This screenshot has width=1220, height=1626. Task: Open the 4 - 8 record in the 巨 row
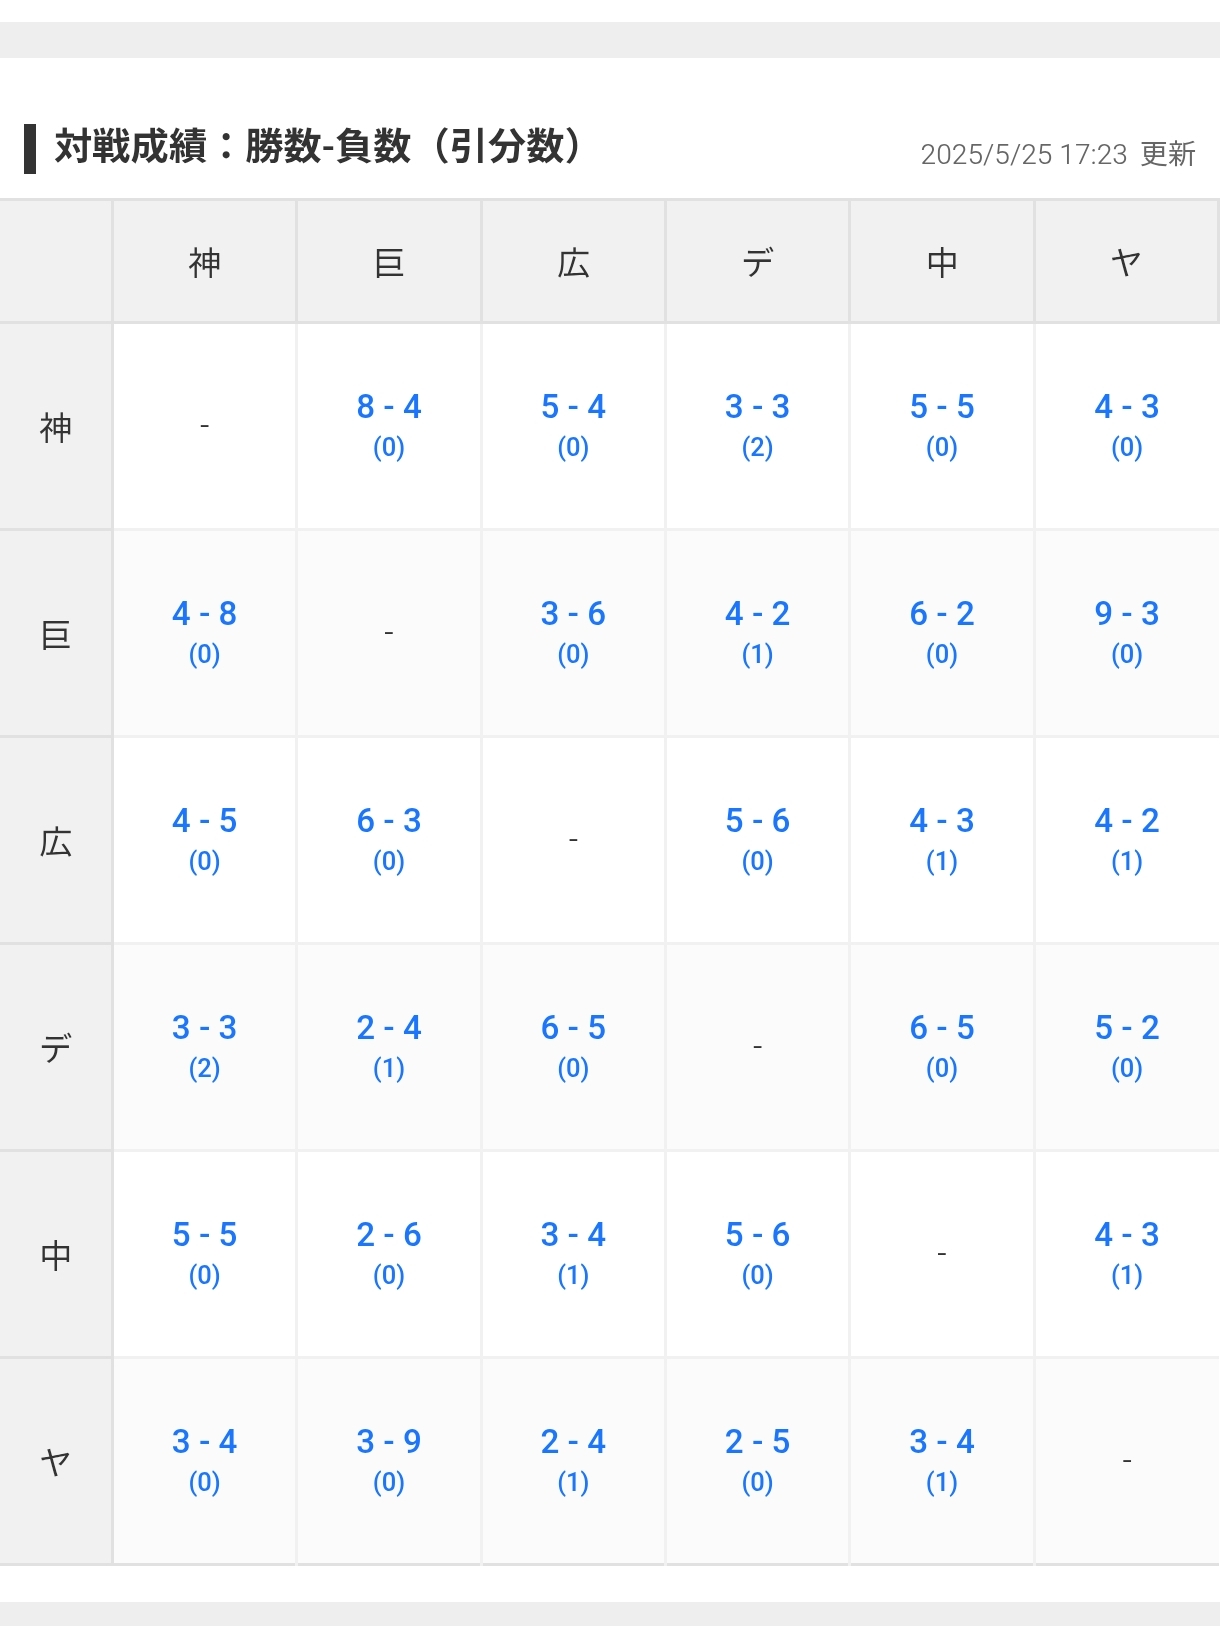tap(204, 614)
